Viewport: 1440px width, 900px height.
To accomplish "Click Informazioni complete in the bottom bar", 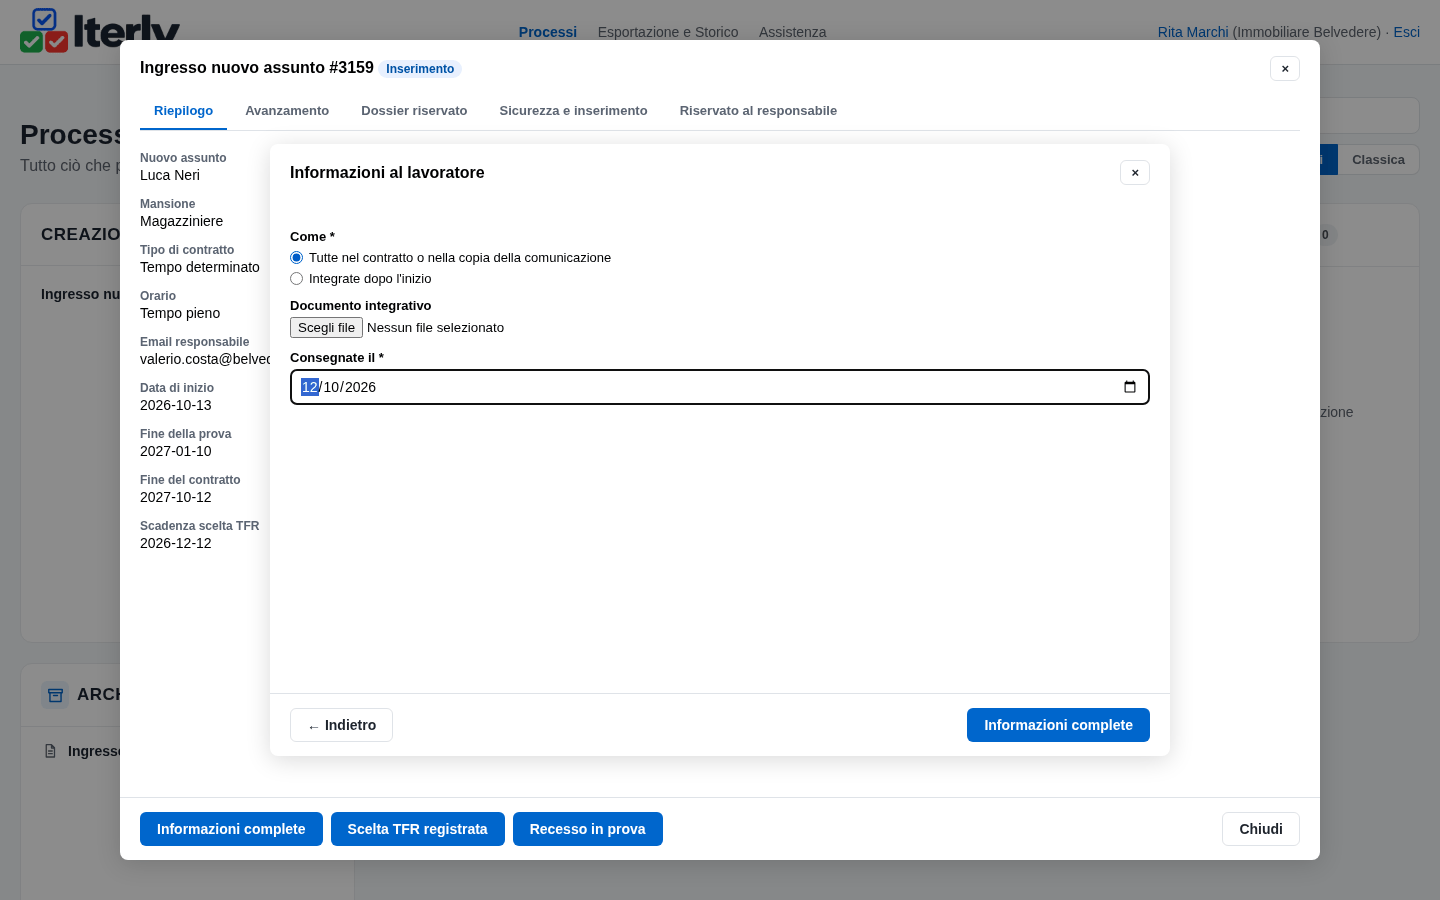I will click(231, 829).
